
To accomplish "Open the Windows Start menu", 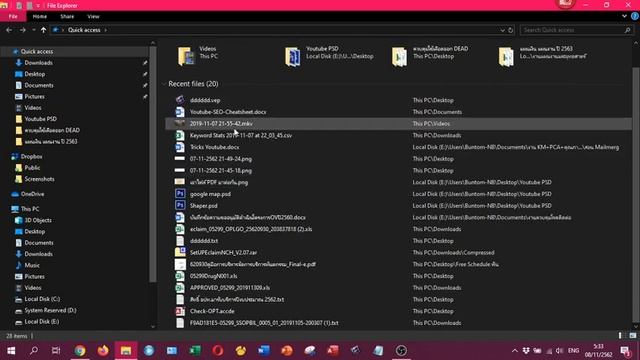I will point(11,351).
